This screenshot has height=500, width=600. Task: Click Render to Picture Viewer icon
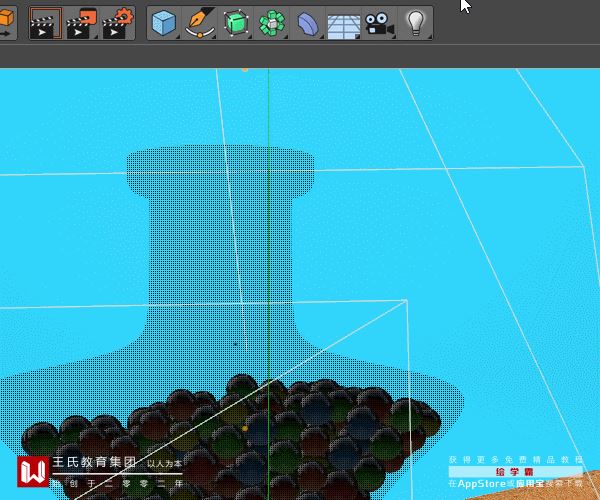click(81, 23)
